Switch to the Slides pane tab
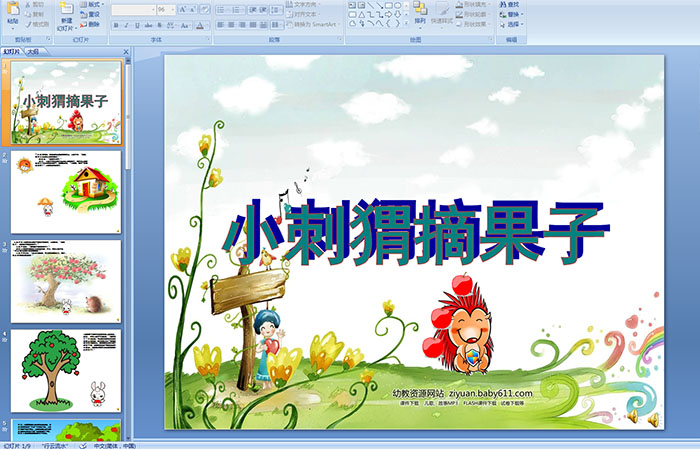This screenshot has width=700, height=449. click(x=12, y=50)
